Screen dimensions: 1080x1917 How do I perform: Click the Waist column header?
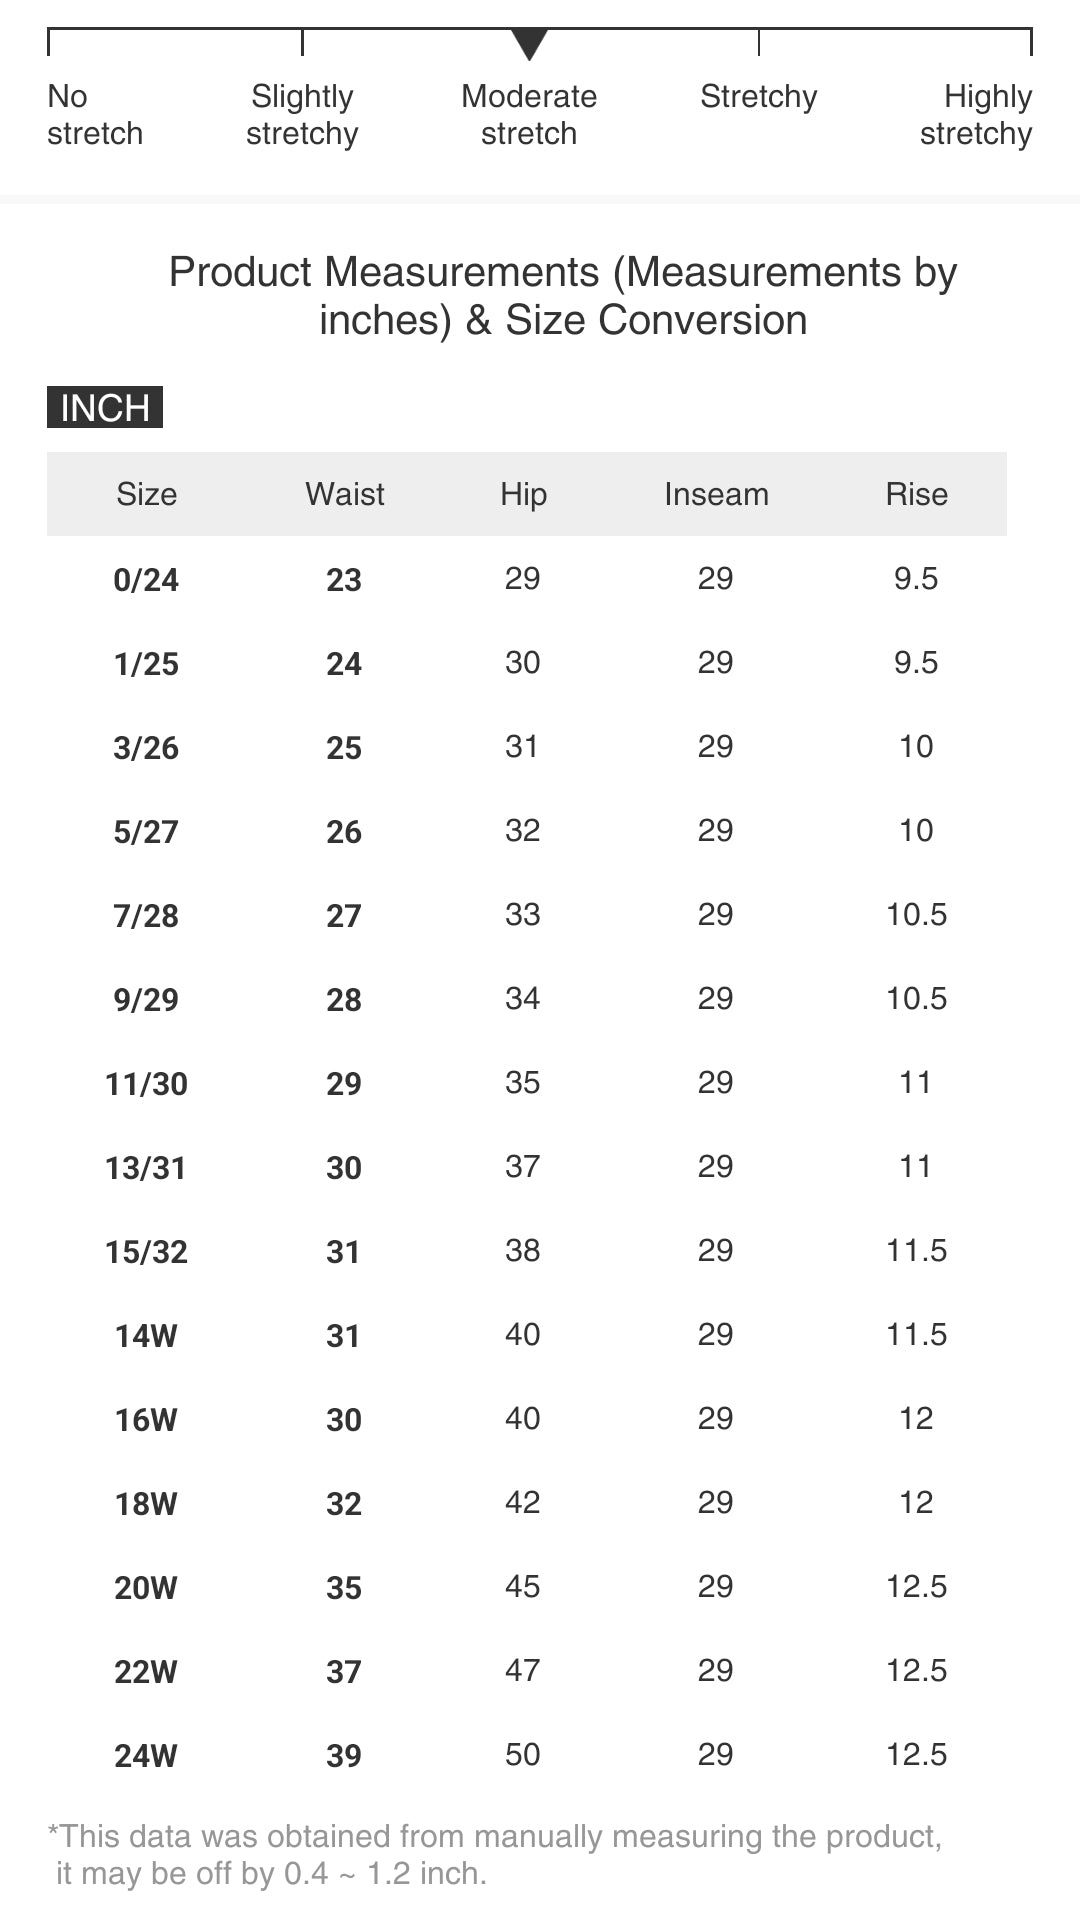click(x=344, y=494)
